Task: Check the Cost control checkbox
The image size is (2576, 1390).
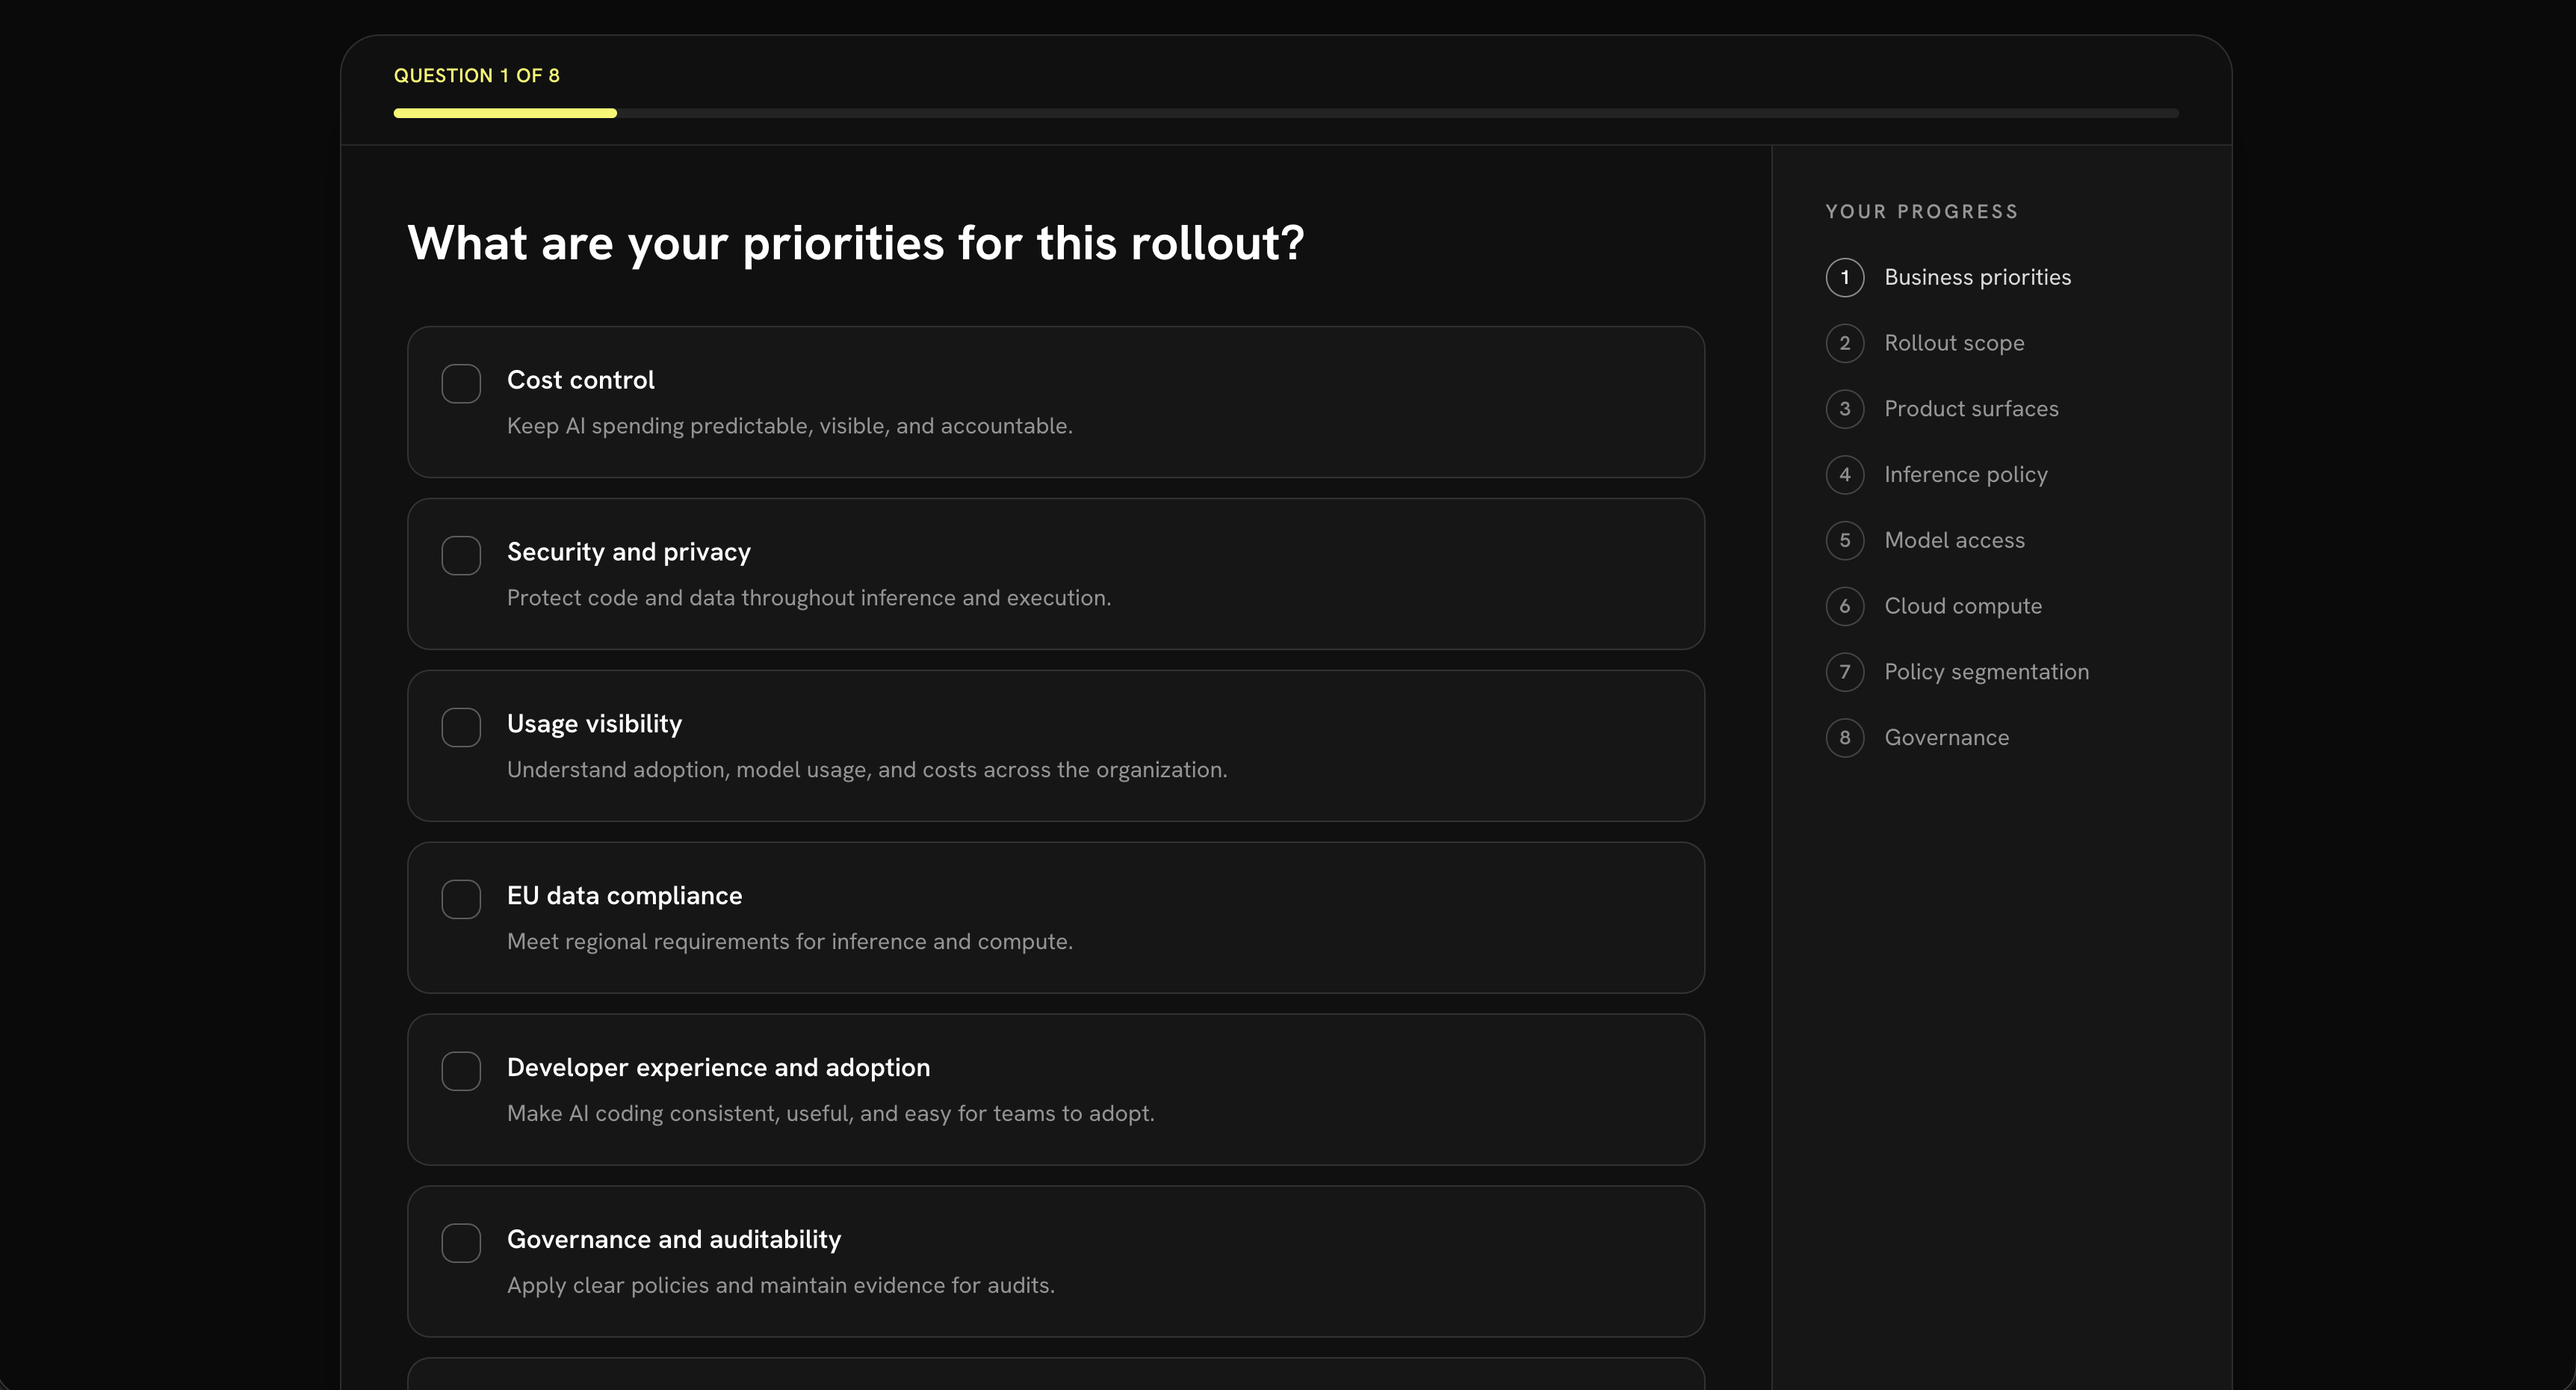Action: pyautogui.click(x=461, y=384)
